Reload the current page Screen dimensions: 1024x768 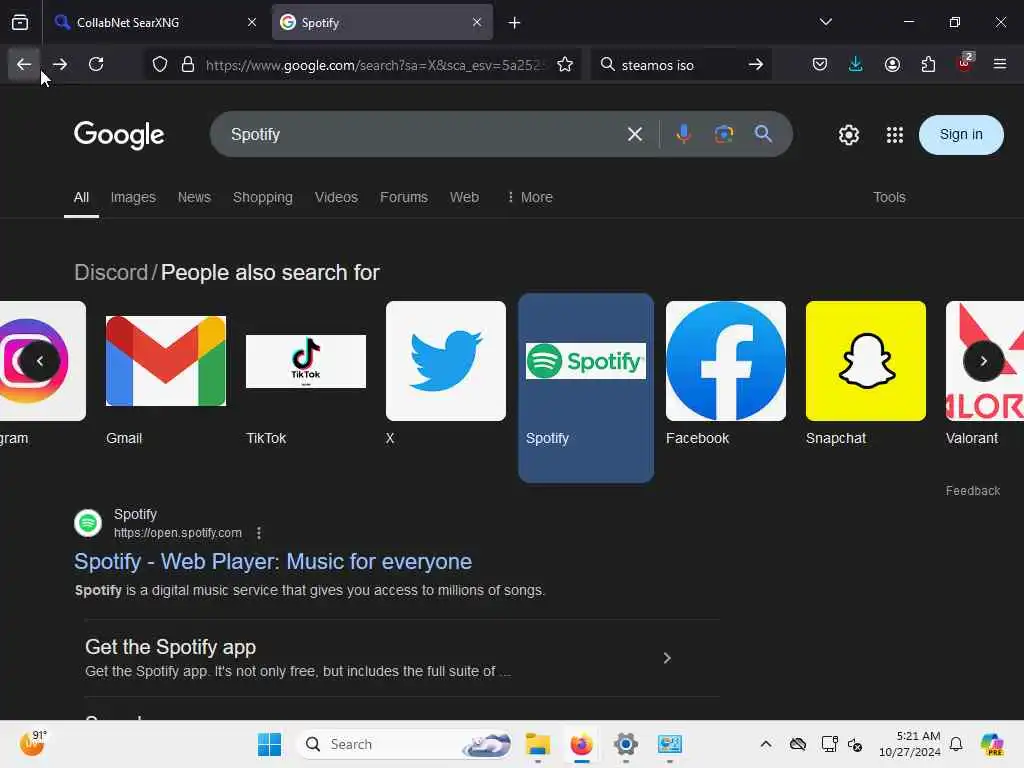[96, 65]
